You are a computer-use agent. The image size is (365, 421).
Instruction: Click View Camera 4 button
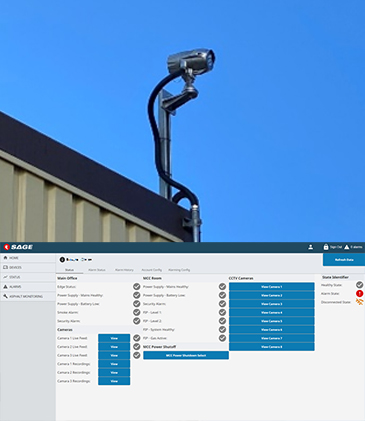coord(272,313)
